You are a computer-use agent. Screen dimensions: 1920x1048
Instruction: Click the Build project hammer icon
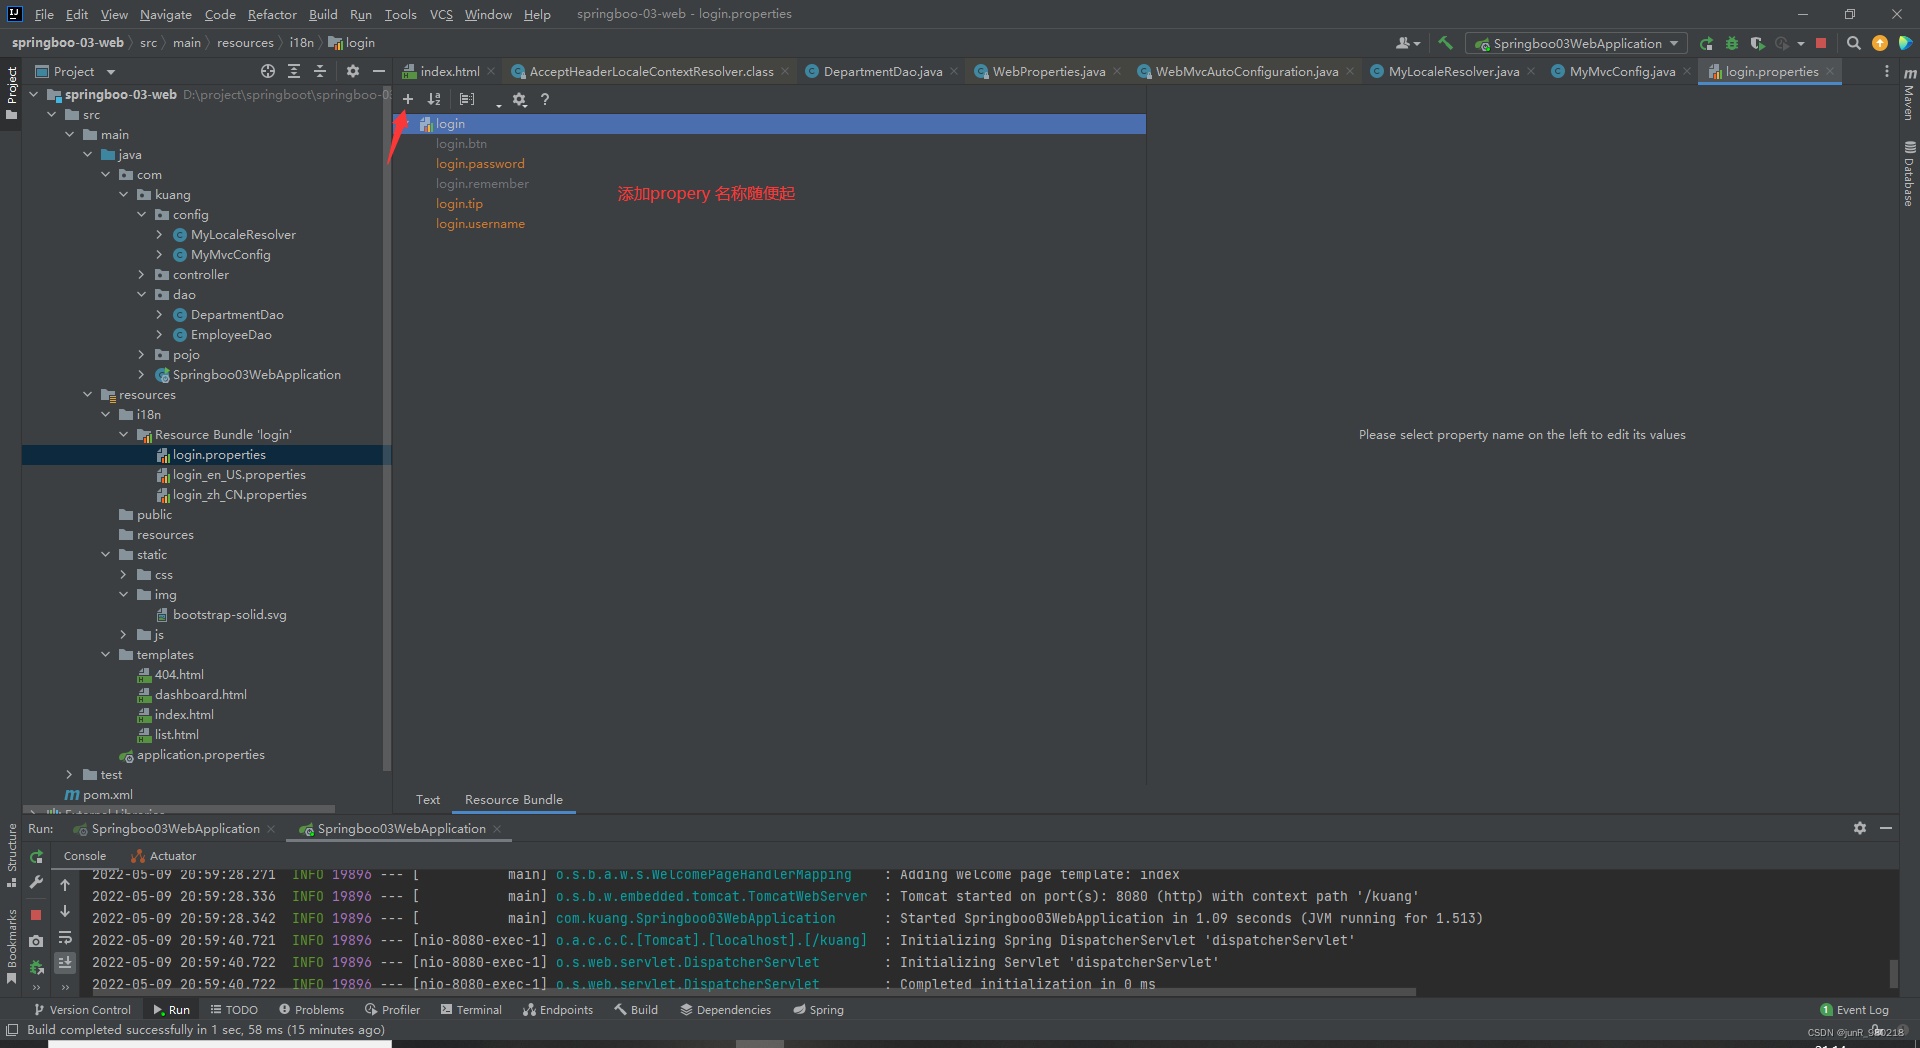point(1445,43)
